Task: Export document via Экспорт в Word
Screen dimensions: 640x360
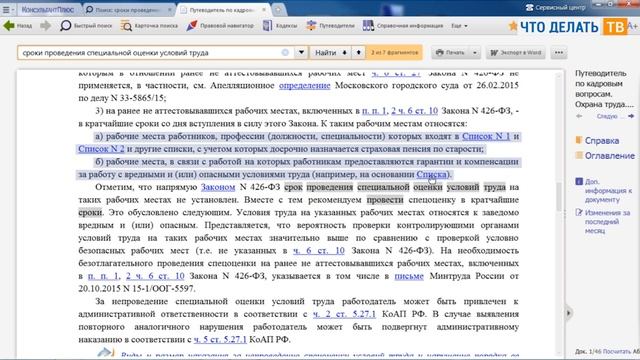Action: tap(516, 53)
